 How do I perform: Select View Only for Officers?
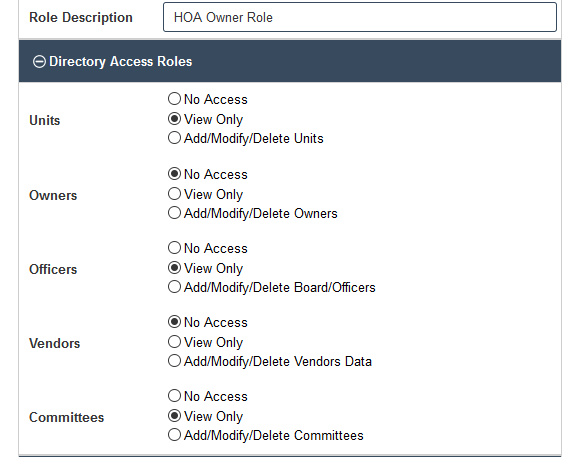click(174, 268)
